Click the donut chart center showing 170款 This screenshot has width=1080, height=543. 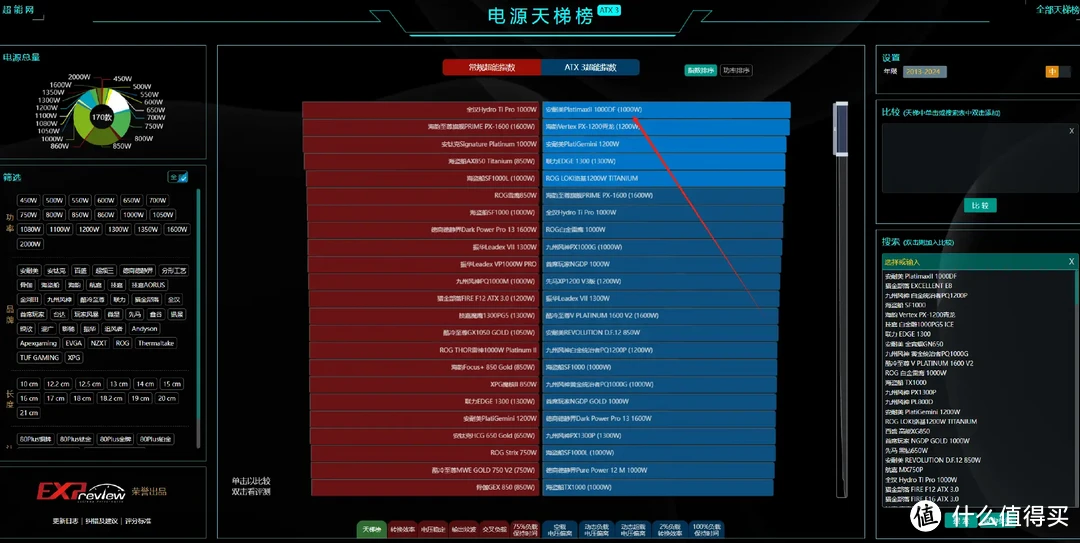[x=102, y=118]
